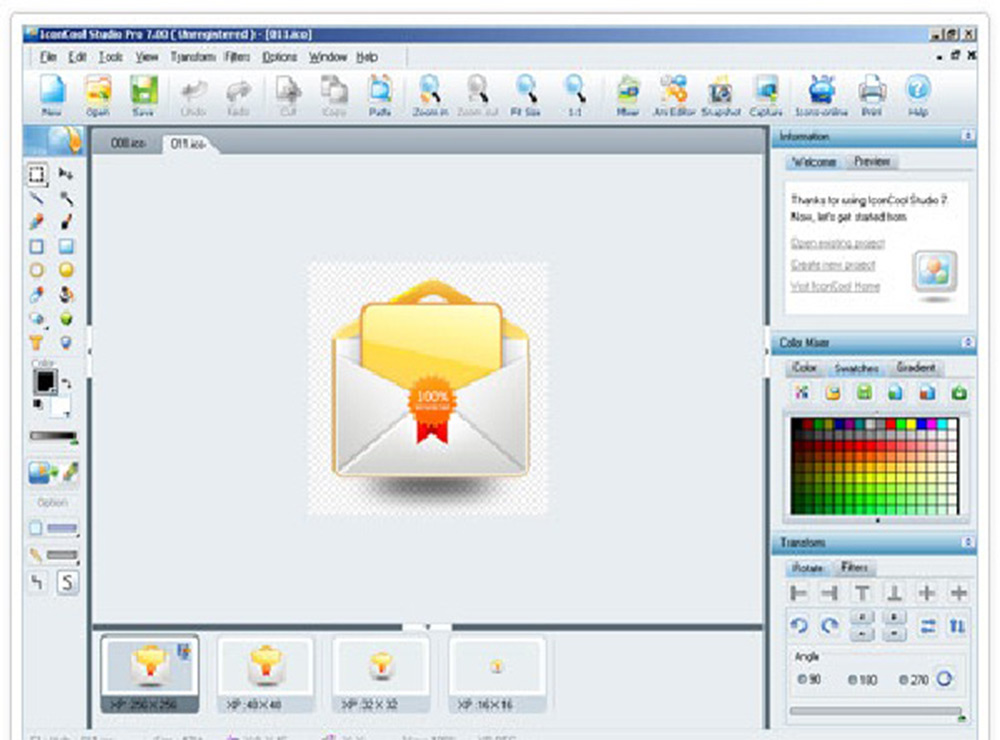Image resolution: width=1000 pixels, height=740 pixels.
Task: Open the File menu
Action: 48,57
